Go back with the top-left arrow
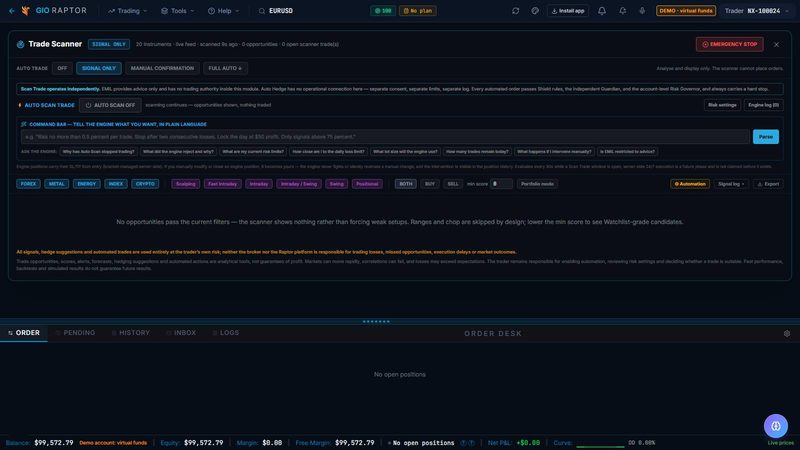The width and height of the screenshot is (800, 450). 12,11
